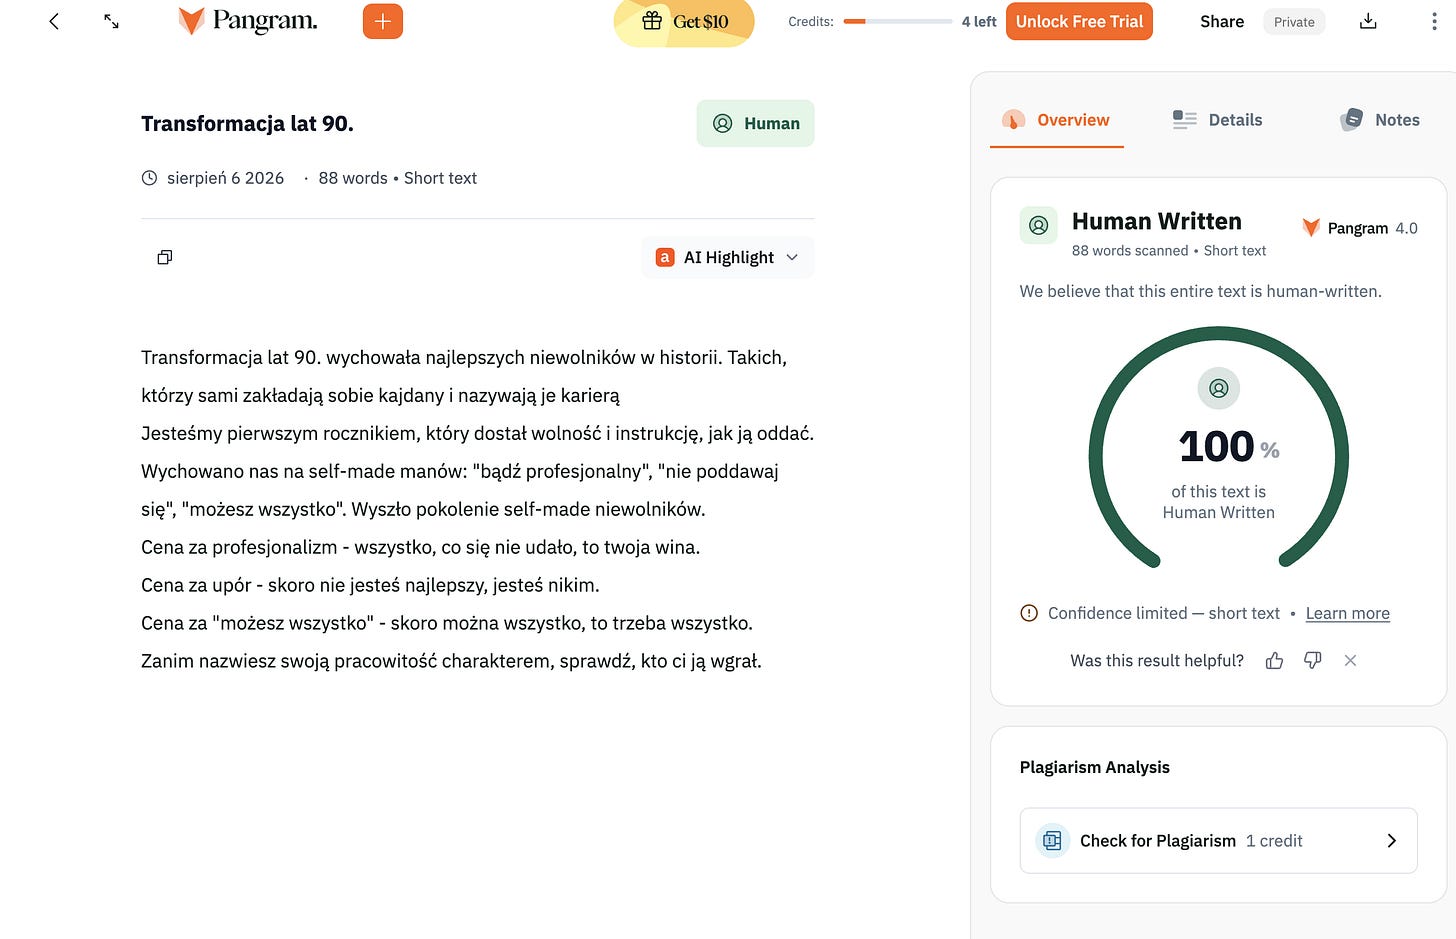Screen dimensions: 1456x939
Task: Click the Human result badge
Action: [756, 123]
